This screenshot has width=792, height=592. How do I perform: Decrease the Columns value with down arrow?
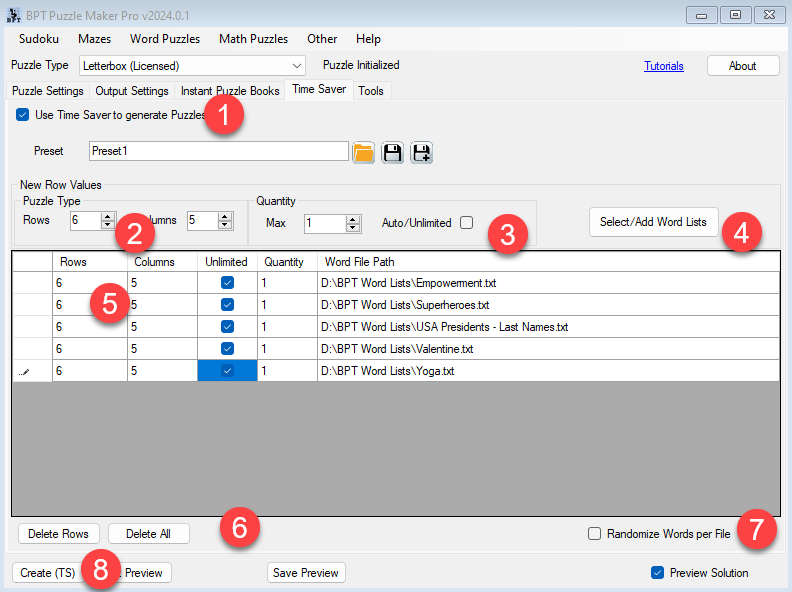(225, 225)
